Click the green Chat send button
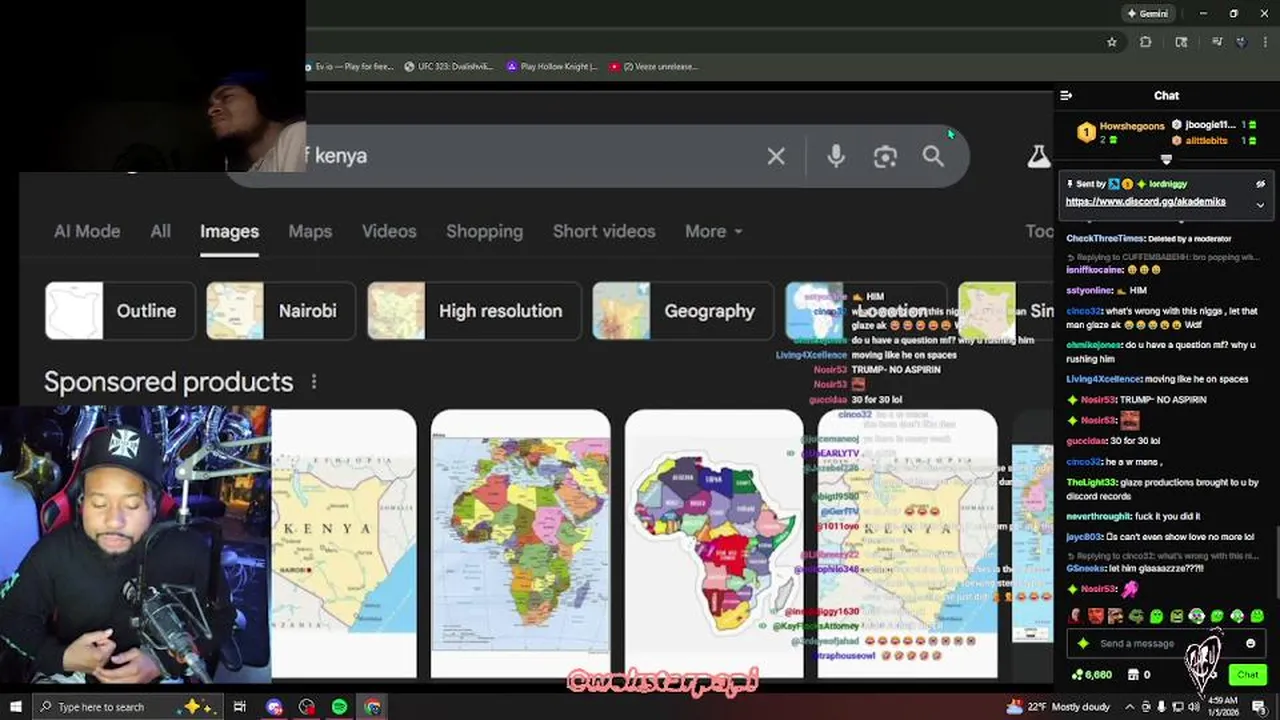 (1247, 675)
